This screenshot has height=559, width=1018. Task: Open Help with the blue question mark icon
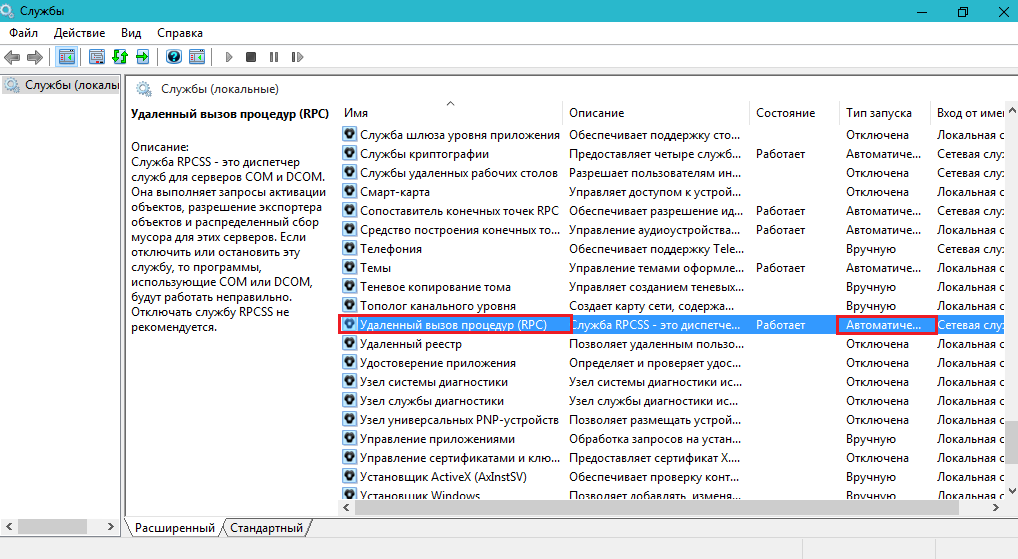click(x=174, y=57)
